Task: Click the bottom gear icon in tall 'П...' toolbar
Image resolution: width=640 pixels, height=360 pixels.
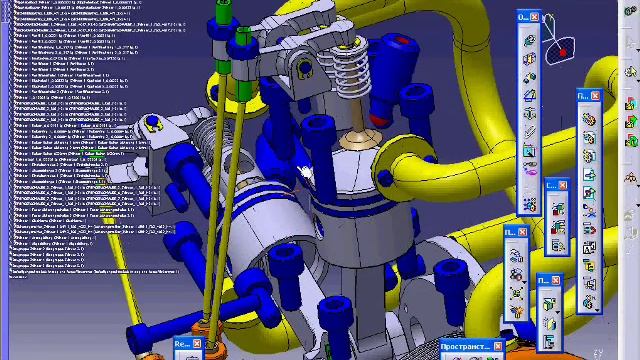Action: click(x=588, y=302)
